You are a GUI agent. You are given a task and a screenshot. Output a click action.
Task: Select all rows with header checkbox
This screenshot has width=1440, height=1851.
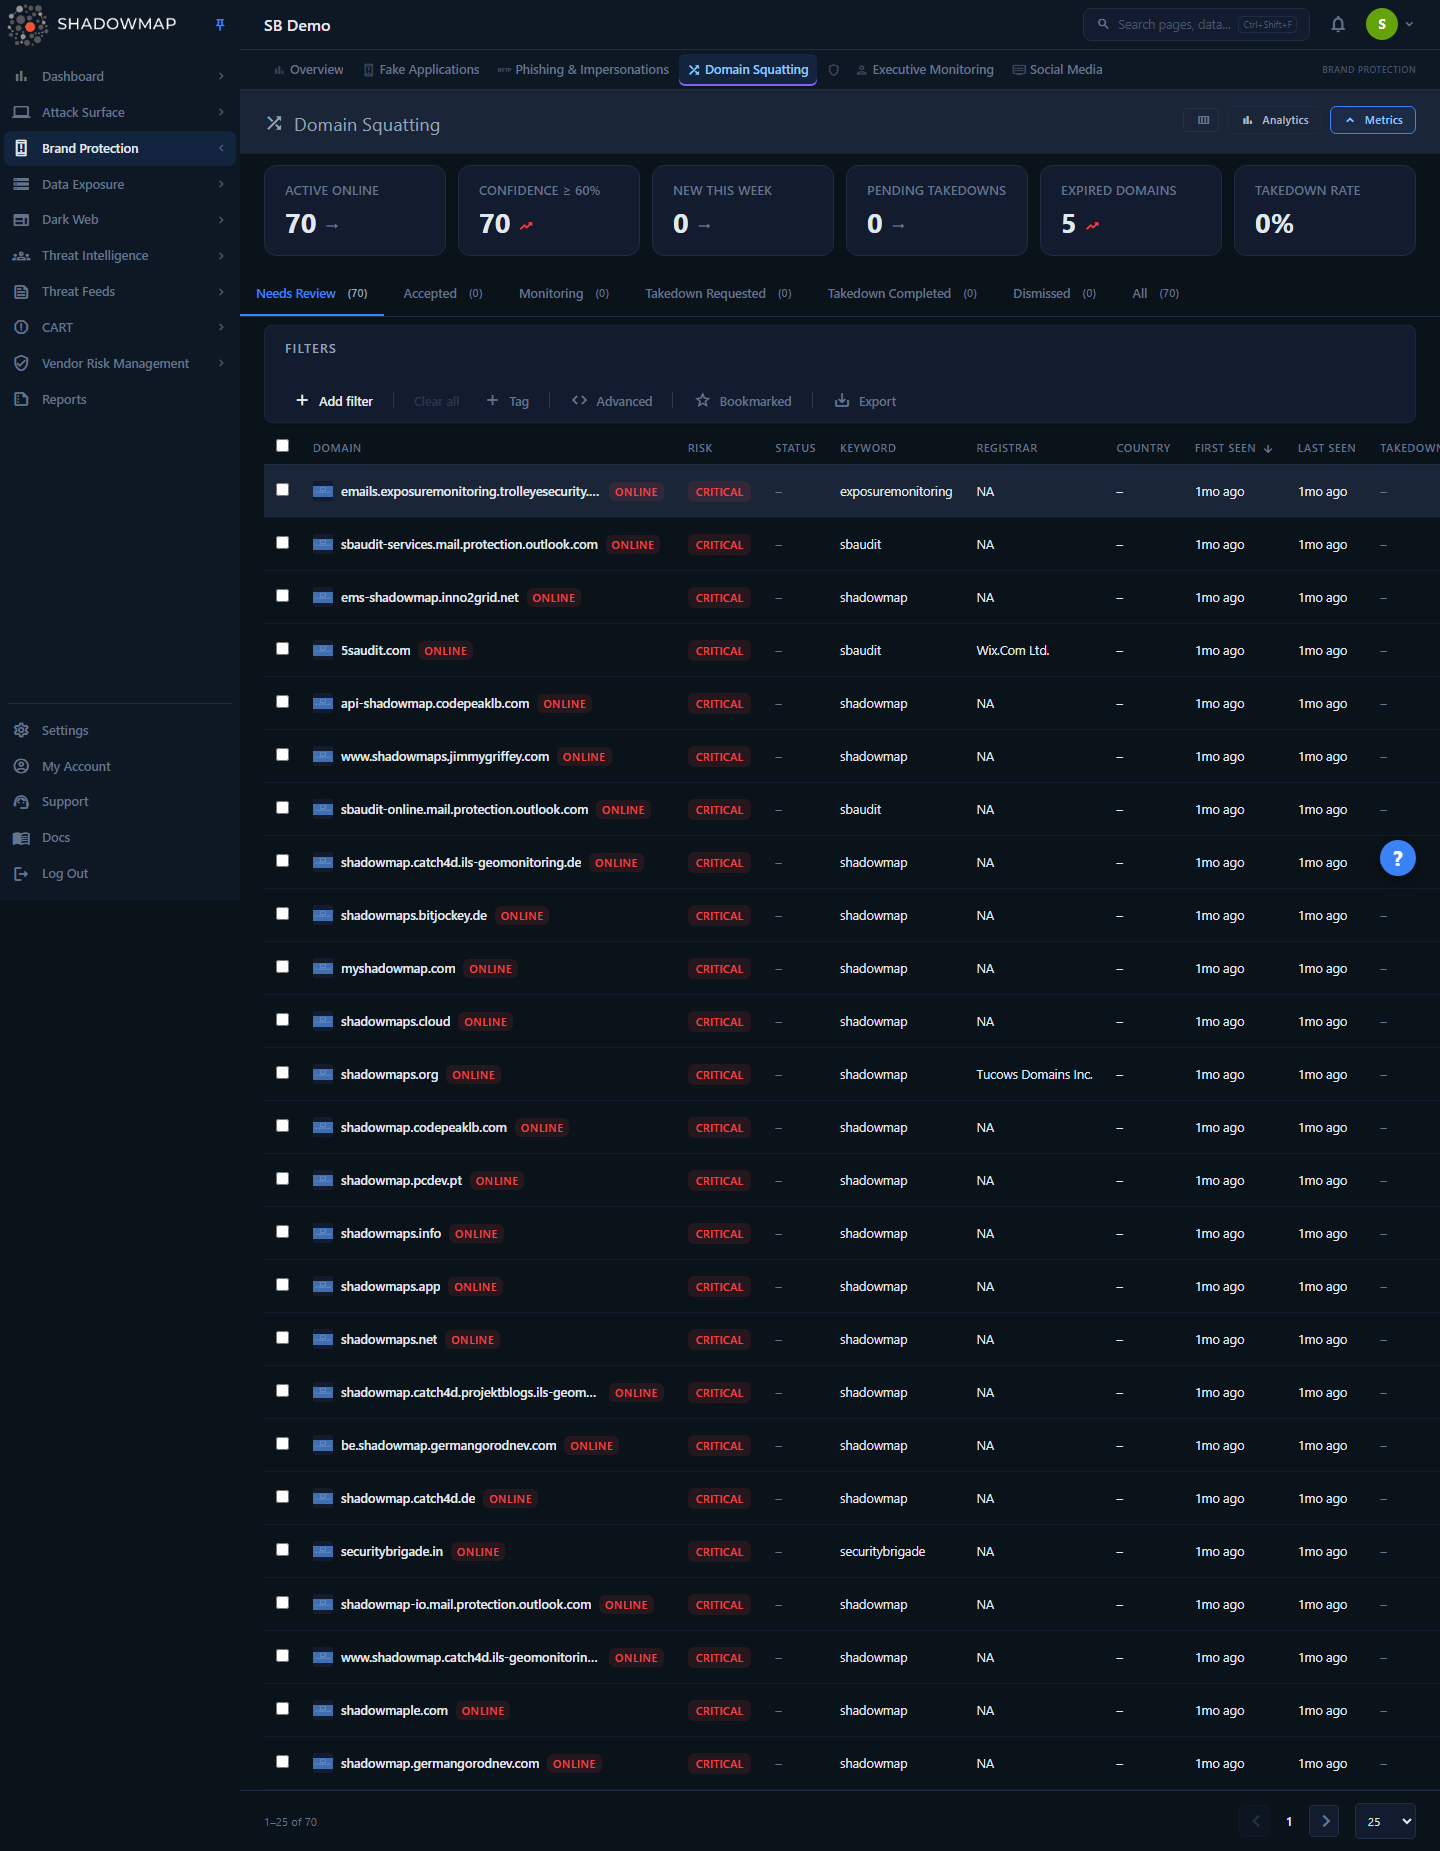(x=282, y=446)
